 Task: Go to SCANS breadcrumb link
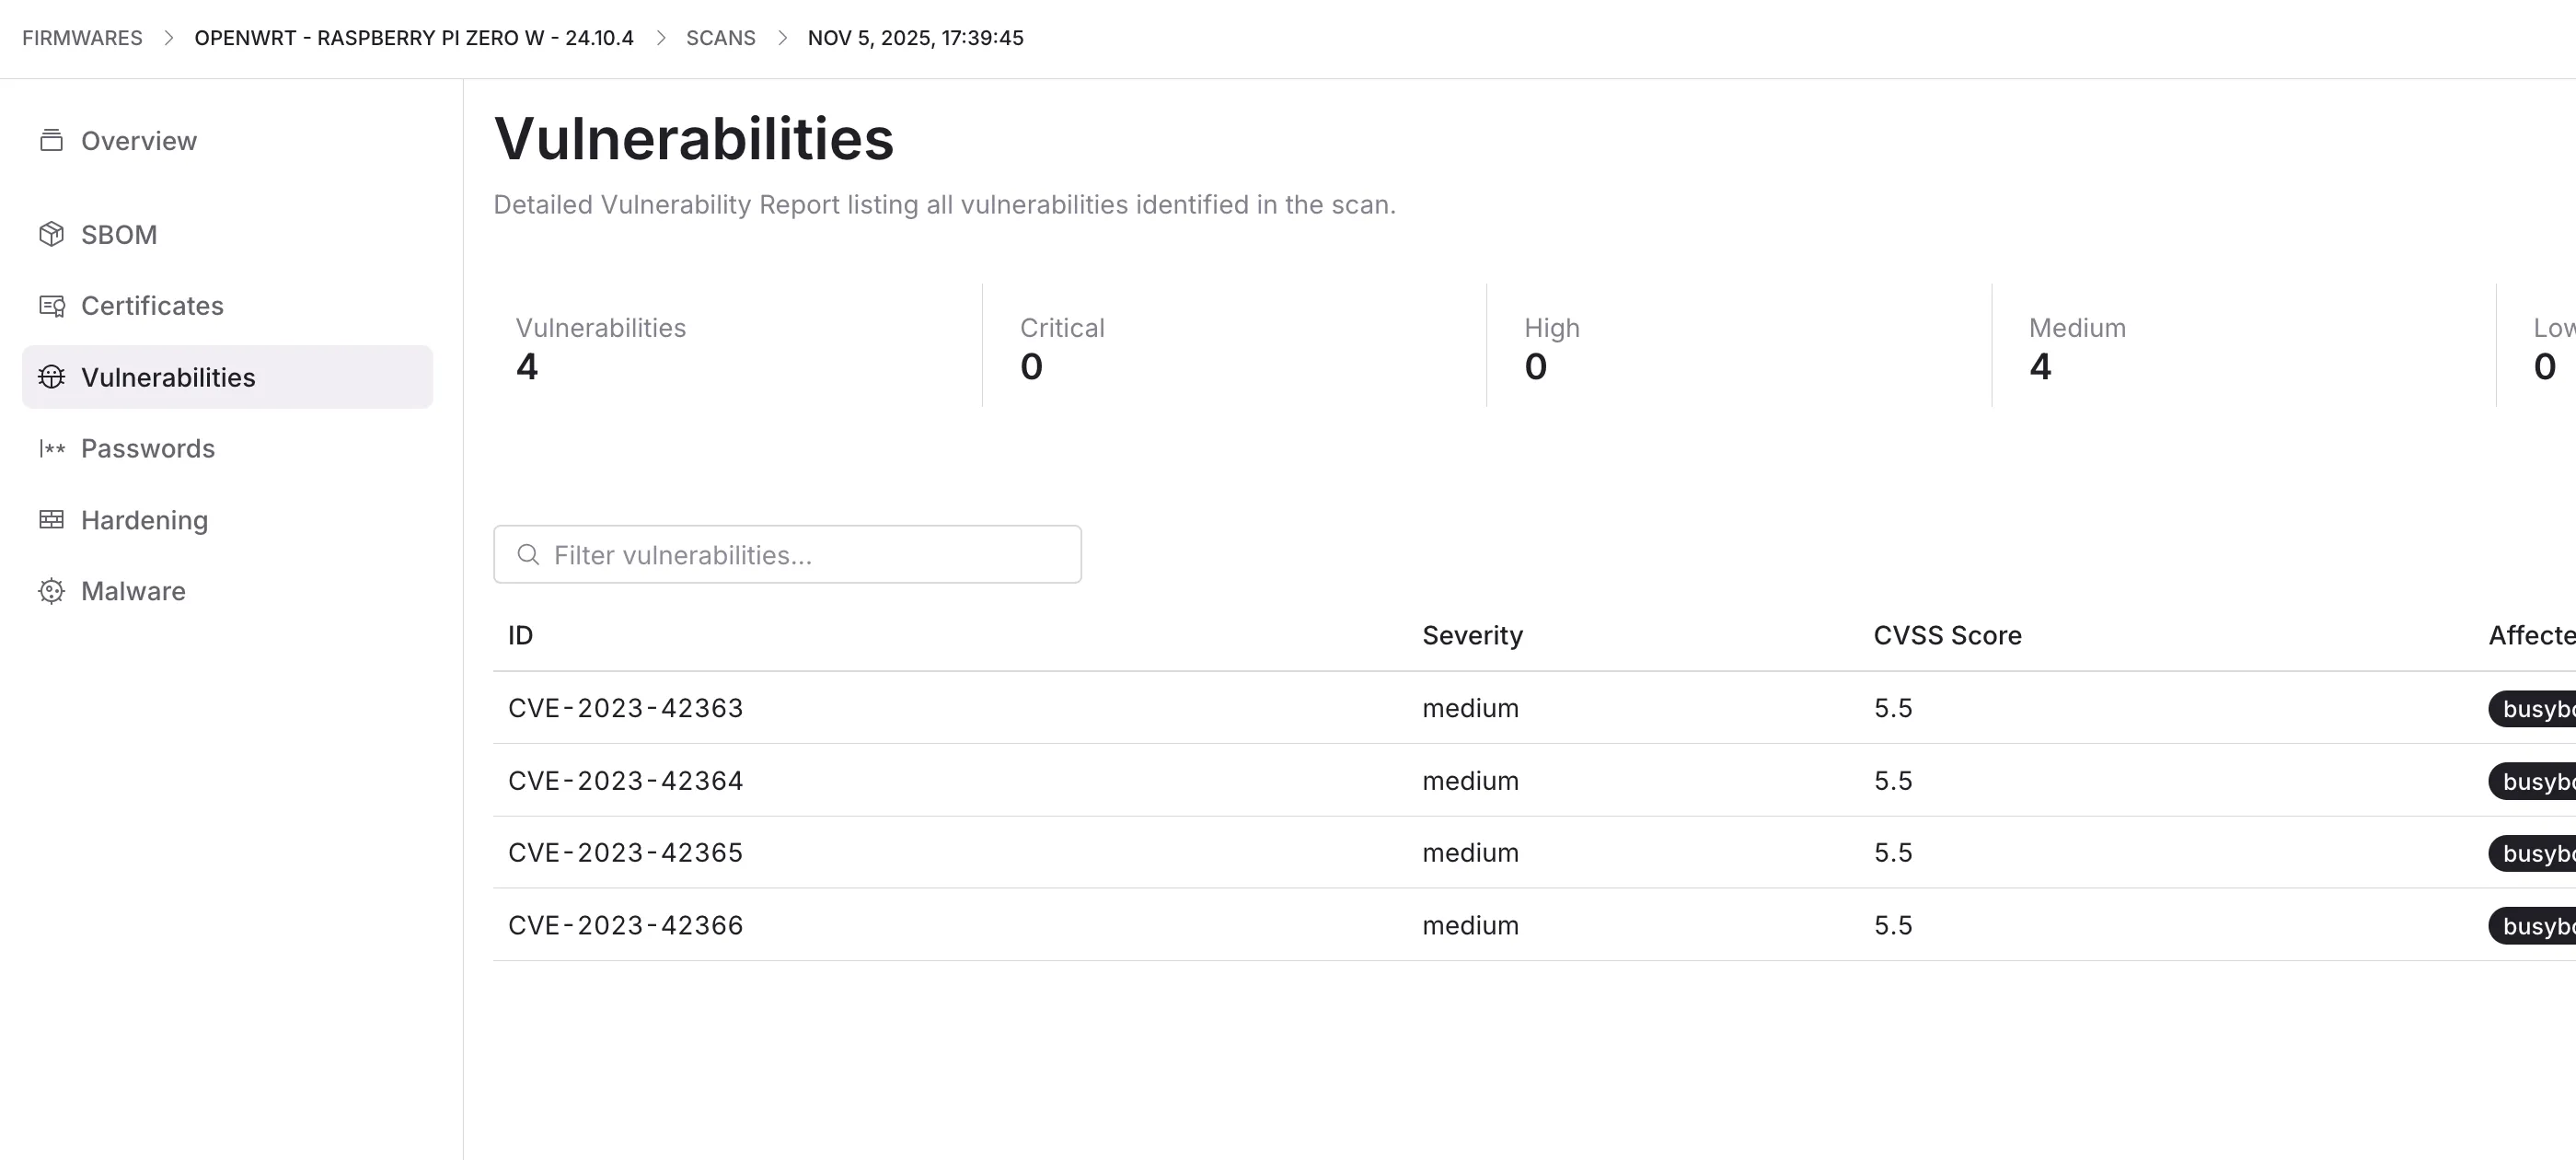(x=720, y=38)
